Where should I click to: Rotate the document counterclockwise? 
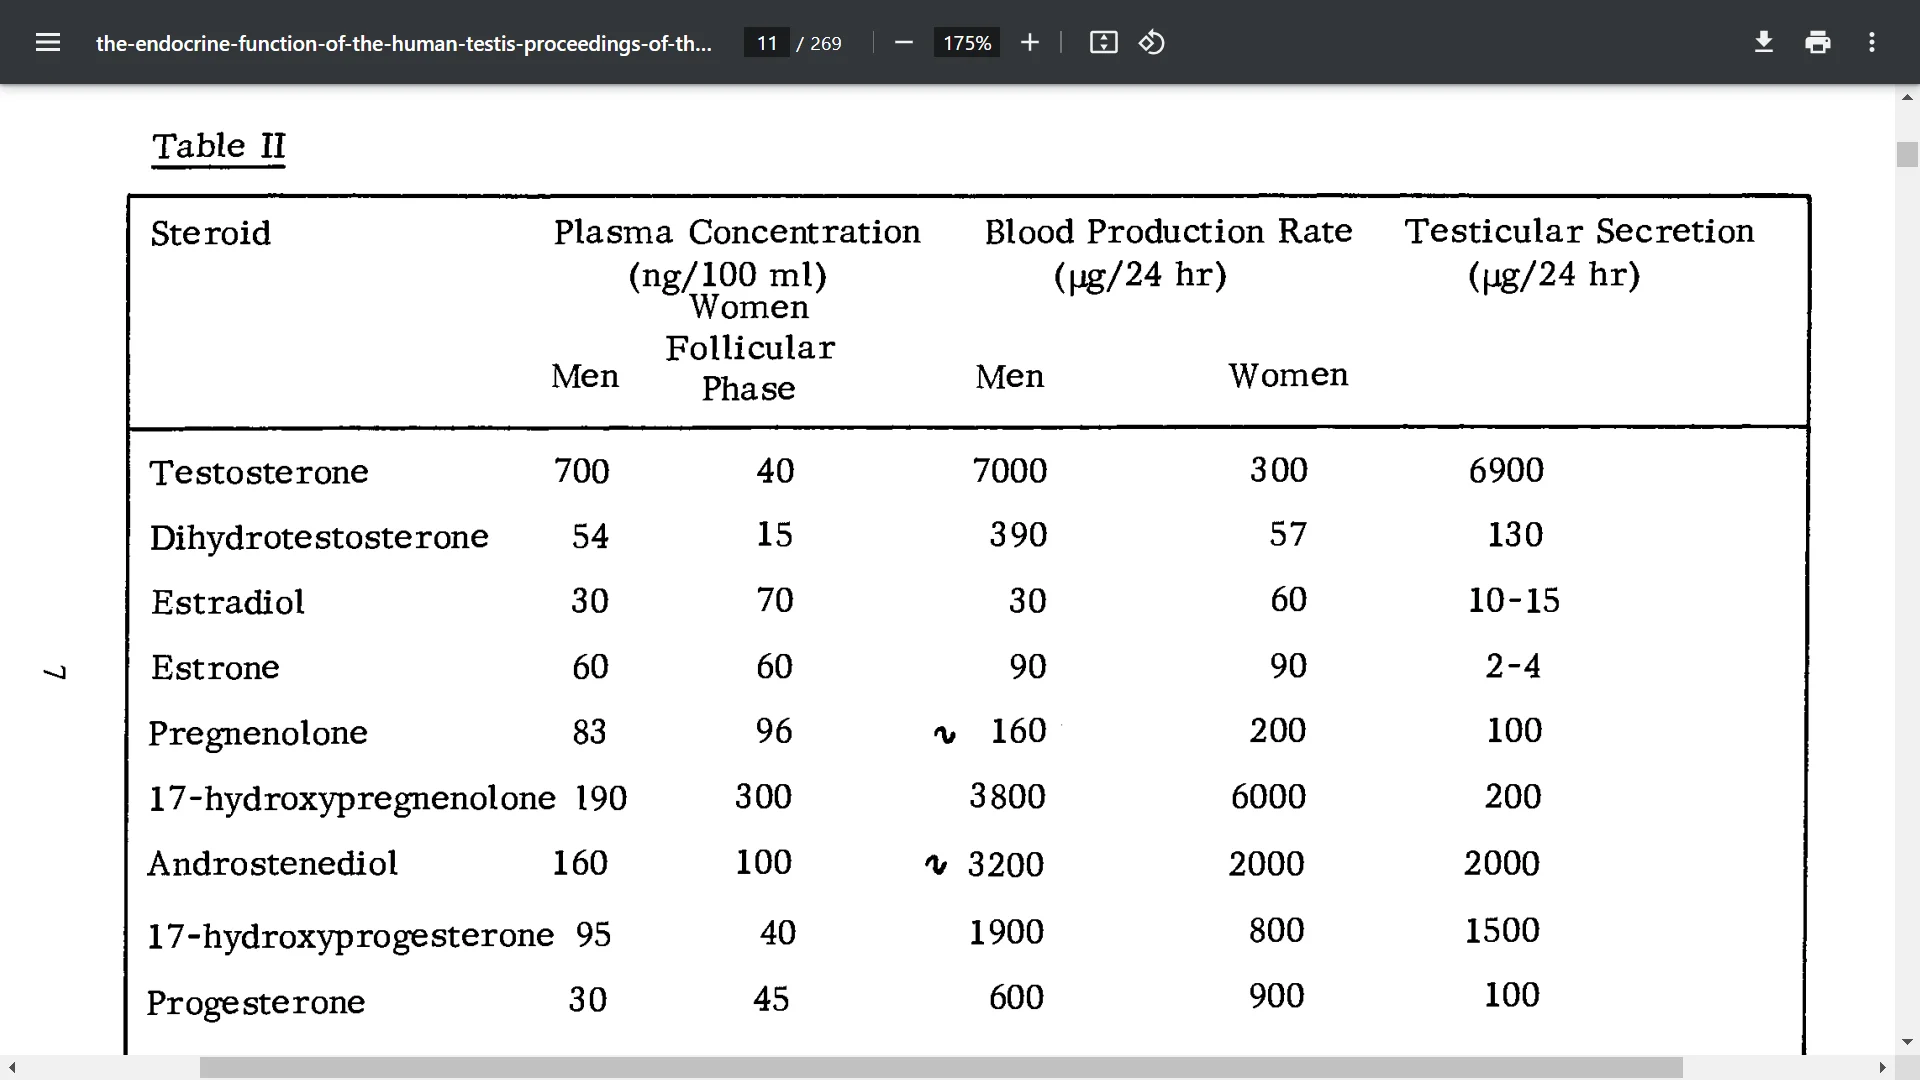(x=1152, y=42)
